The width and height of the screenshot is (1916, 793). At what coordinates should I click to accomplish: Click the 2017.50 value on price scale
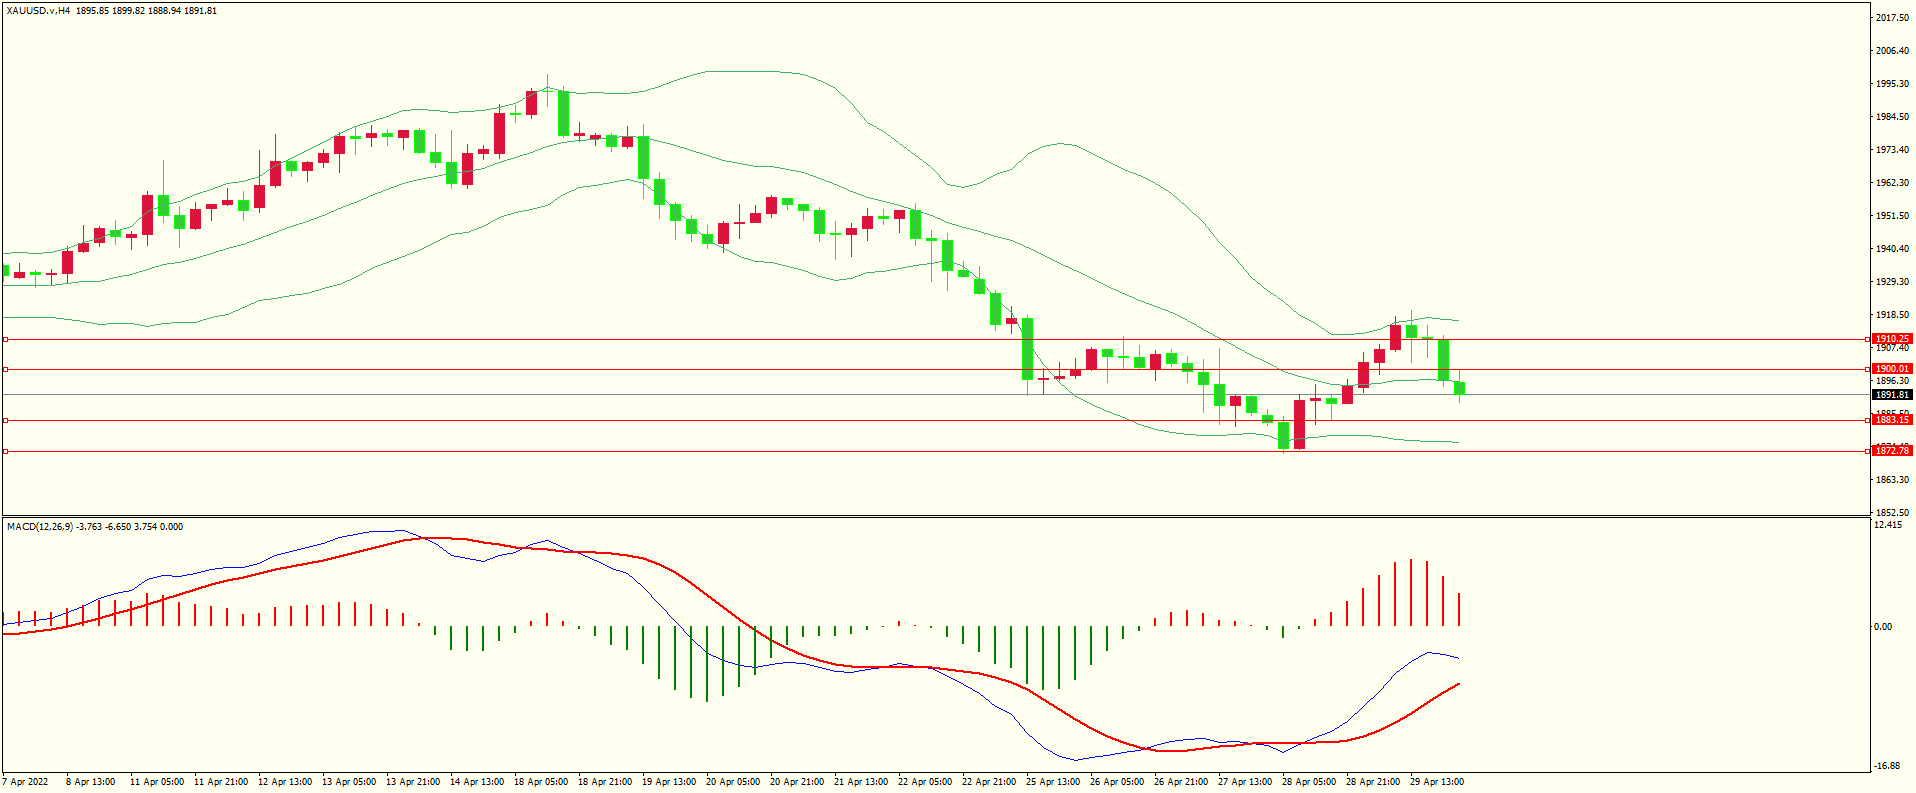(1892, 18)
